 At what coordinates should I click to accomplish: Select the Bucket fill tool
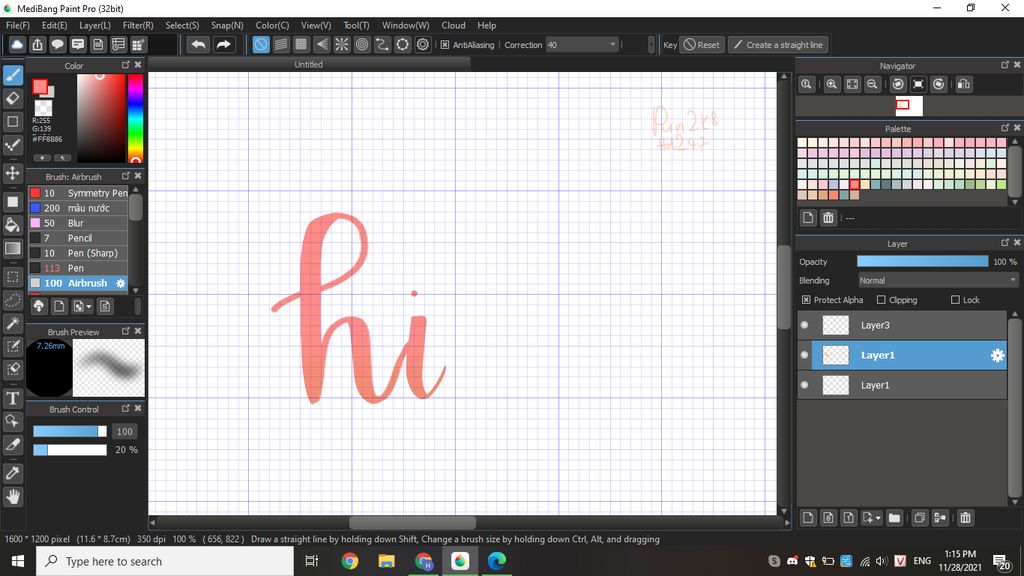coord(12,225)
